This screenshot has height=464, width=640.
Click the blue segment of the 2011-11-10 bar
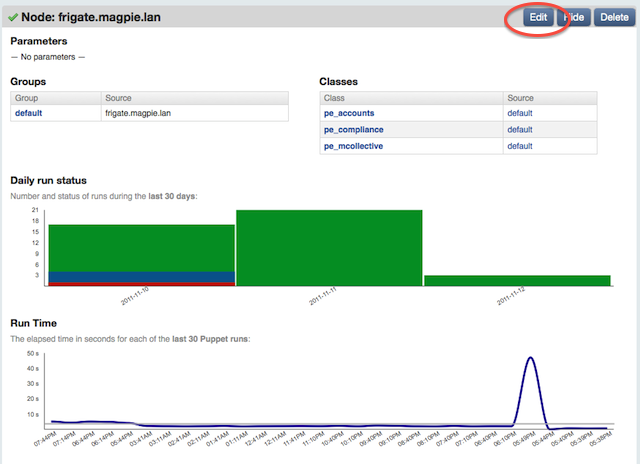(x=141, y=277)
